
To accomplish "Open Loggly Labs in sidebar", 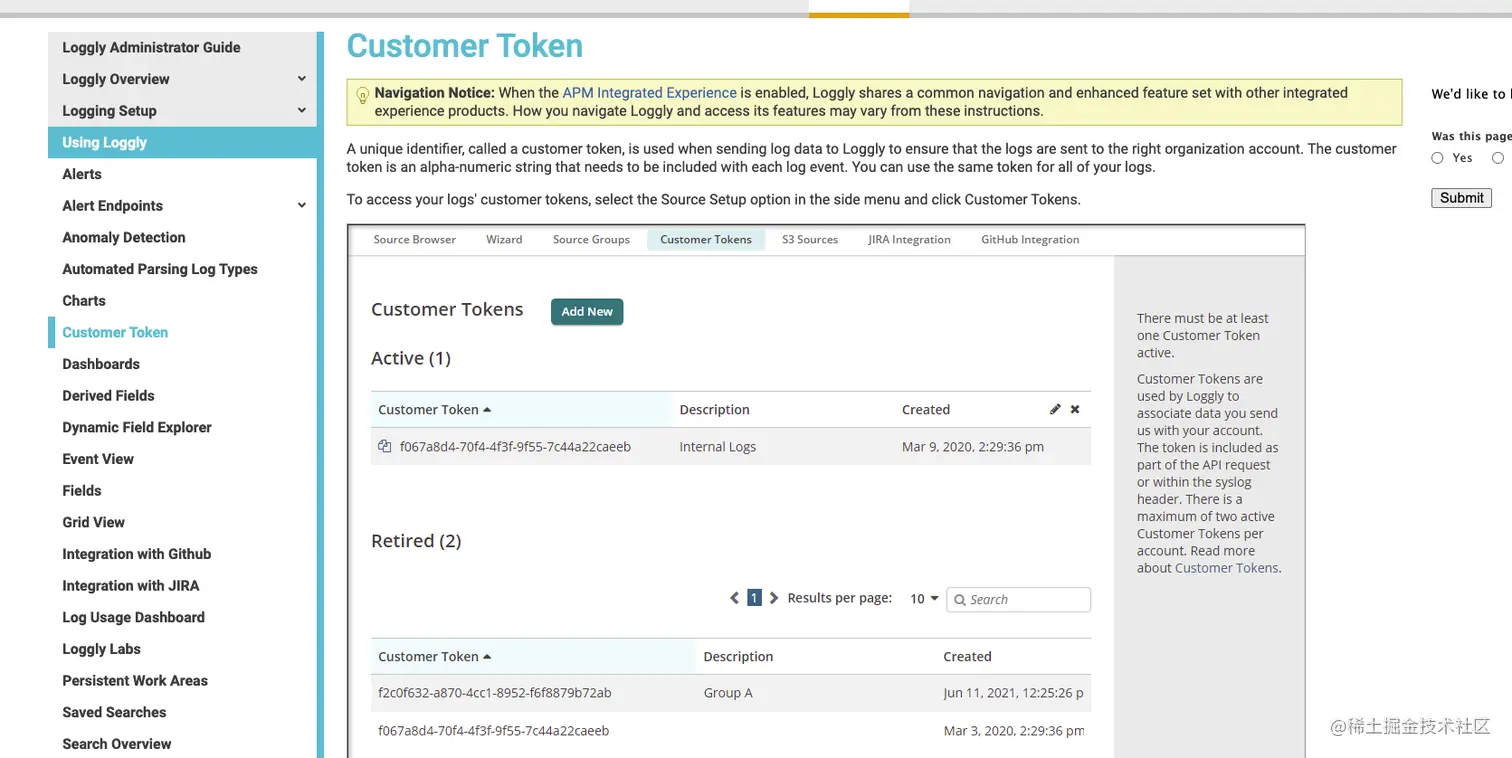I will point(102,649).
